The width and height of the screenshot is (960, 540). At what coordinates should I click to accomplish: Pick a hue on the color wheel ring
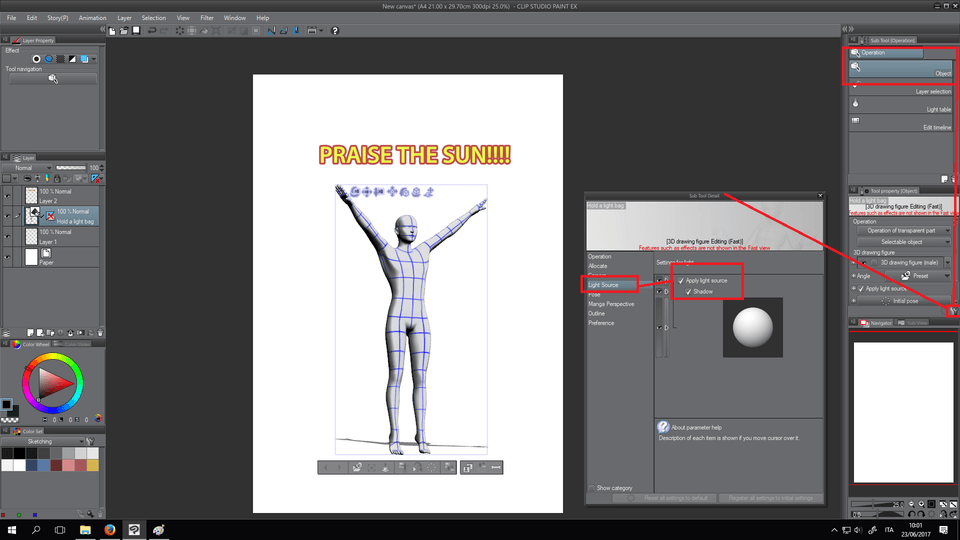coord(53,356)
